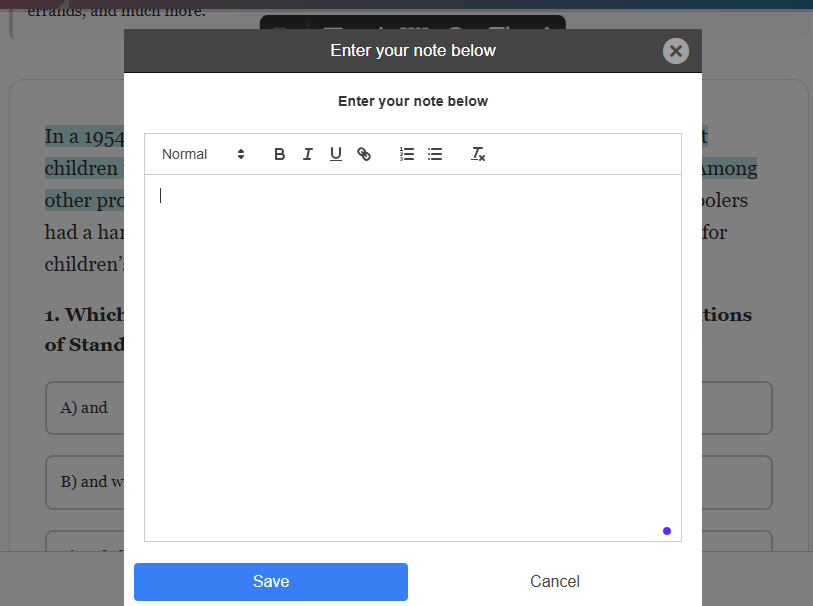The width and height of the screenshot is (813, 606).
Task: Click the purple dot in the editor corner
Action: point(667,531)
